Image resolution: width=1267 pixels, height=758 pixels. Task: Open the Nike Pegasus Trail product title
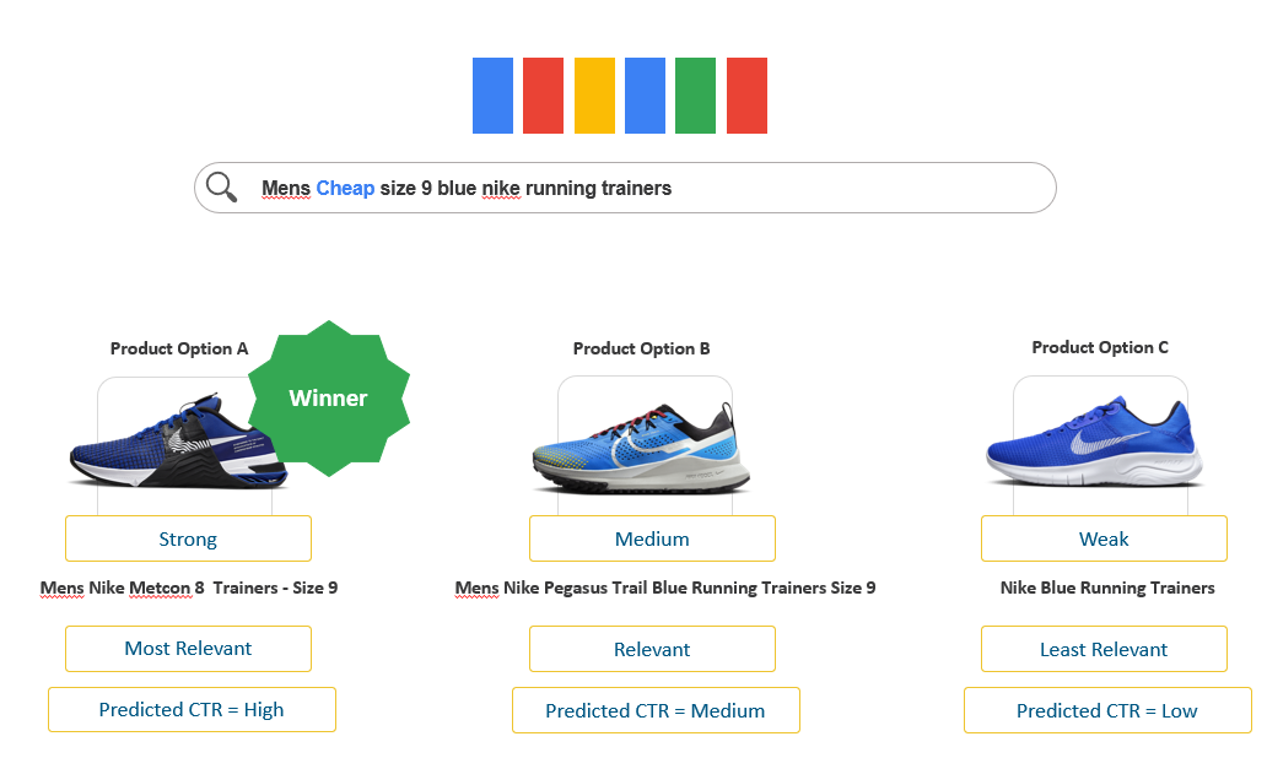665,588
